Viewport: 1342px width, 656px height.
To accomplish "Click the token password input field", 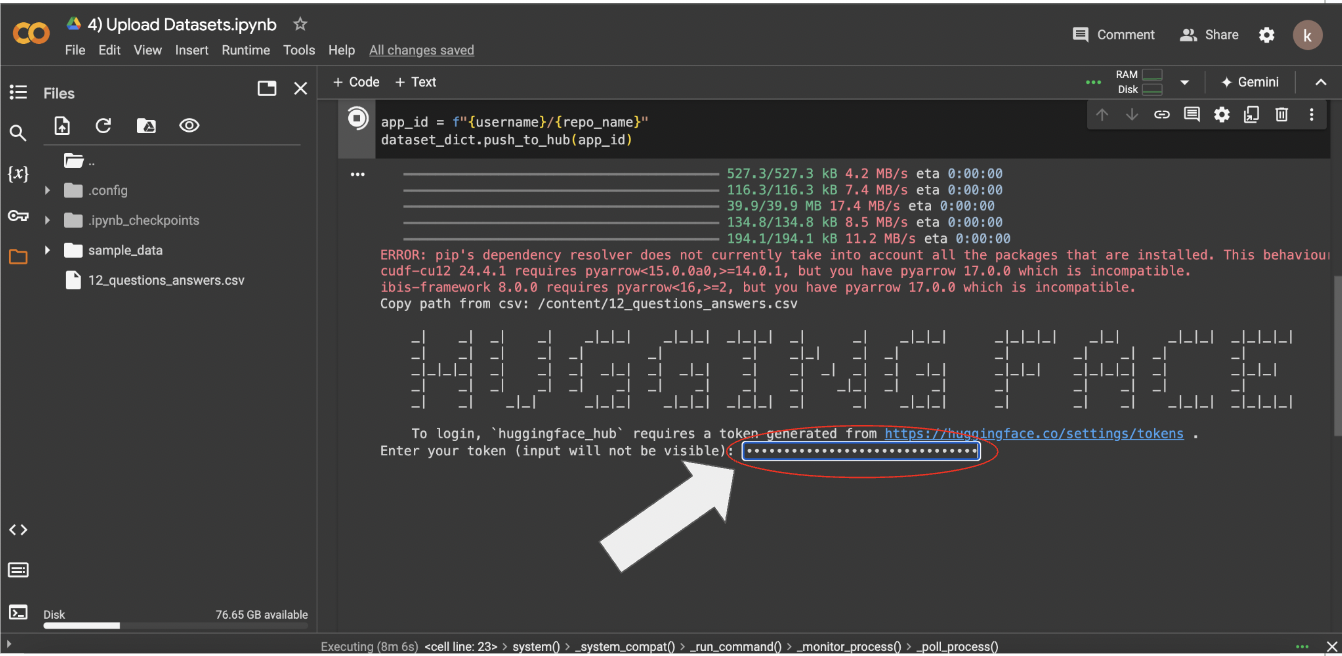I will (861, 451).
